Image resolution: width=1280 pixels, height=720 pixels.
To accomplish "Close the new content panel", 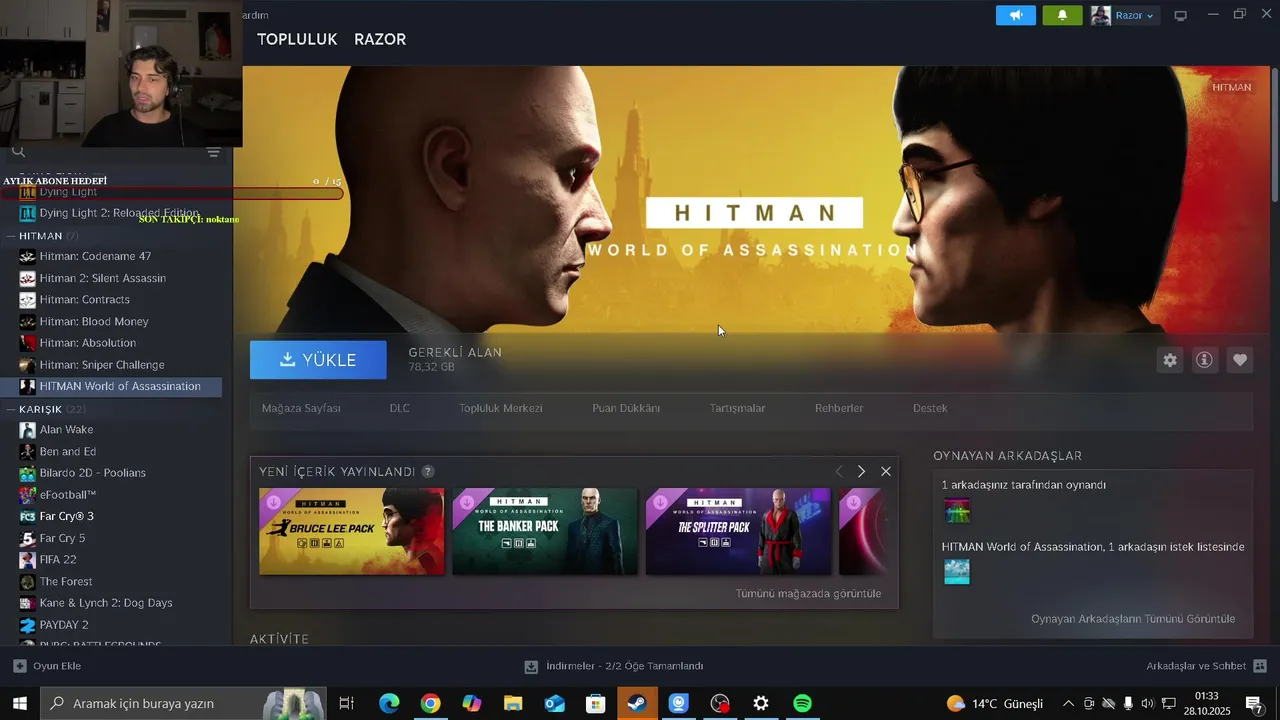I will (x=886, y=471).
